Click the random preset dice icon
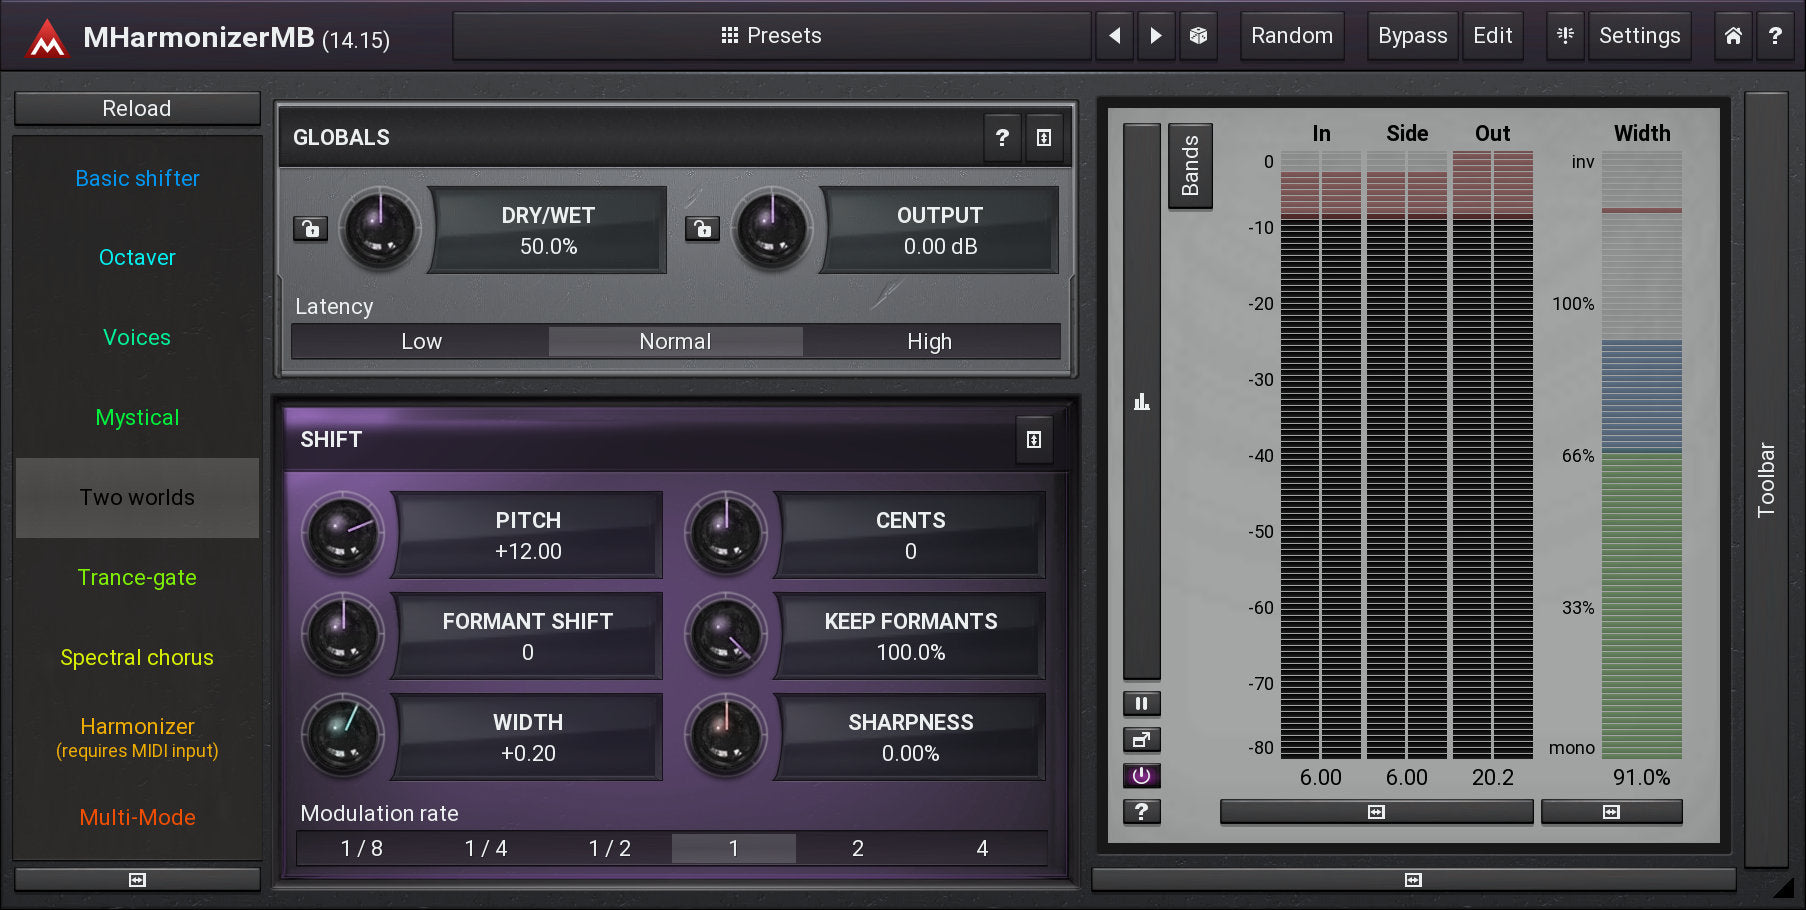 pos(1198,36)
